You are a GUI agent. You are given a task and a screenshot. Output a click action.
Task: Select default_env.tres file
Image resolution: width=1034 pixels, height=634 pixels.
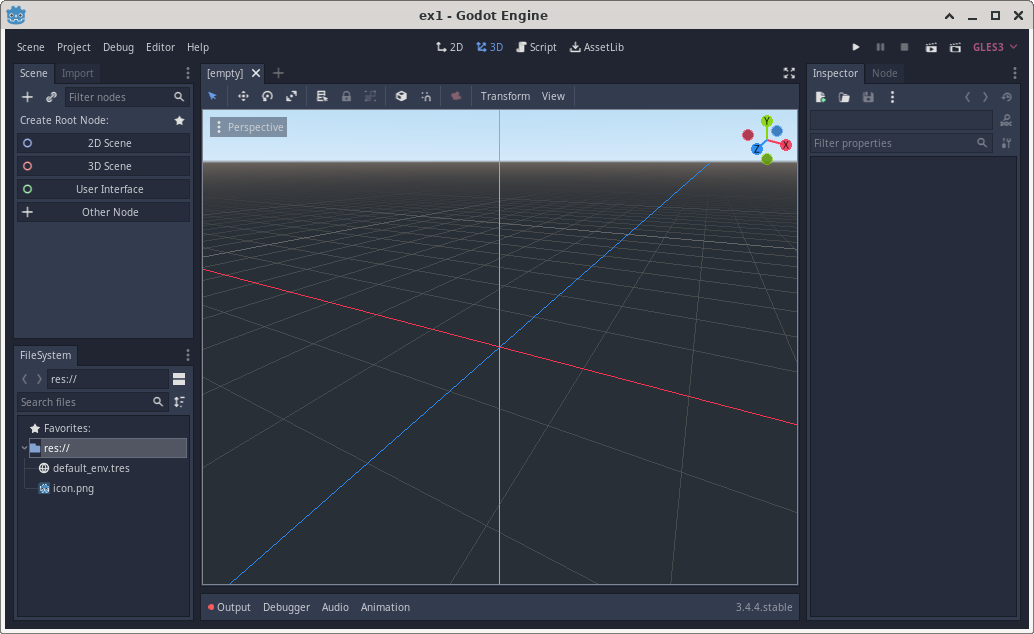tap(91, 468)
